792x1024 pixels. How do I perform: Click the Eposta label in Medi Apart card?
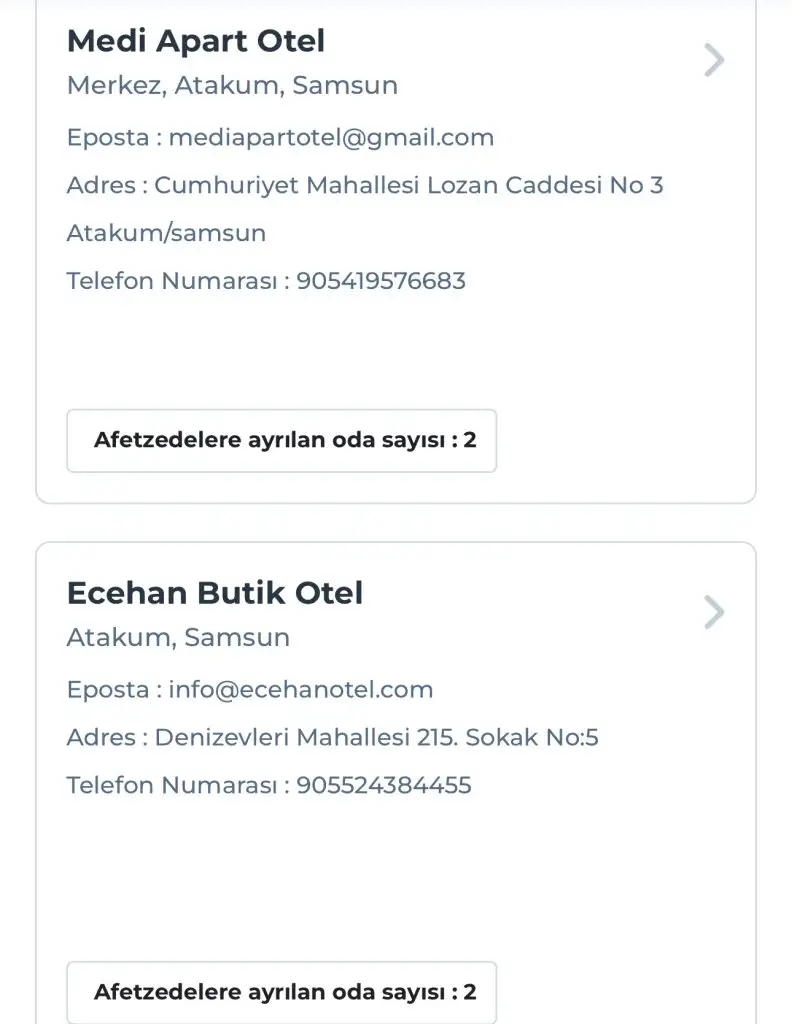109,137
